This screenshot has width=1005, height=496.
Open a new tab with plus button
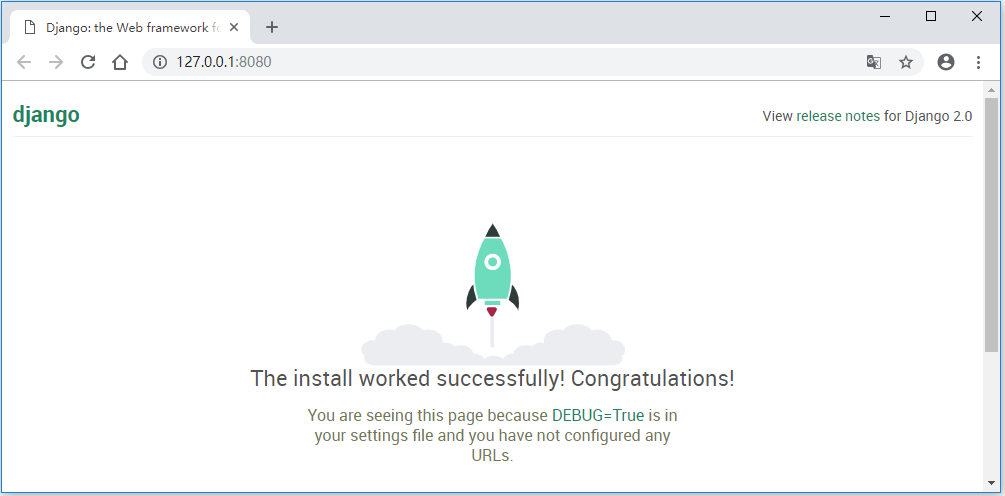tap(272, 27)
